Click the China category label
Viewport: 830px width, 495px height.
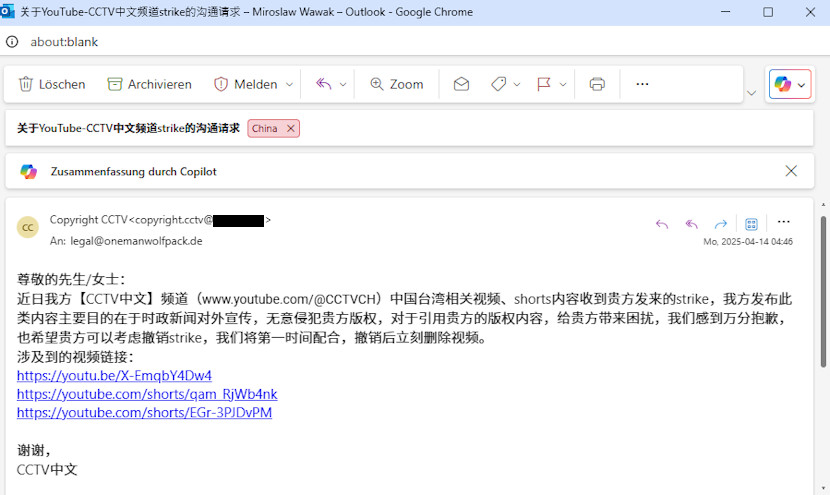coord(265,128)
